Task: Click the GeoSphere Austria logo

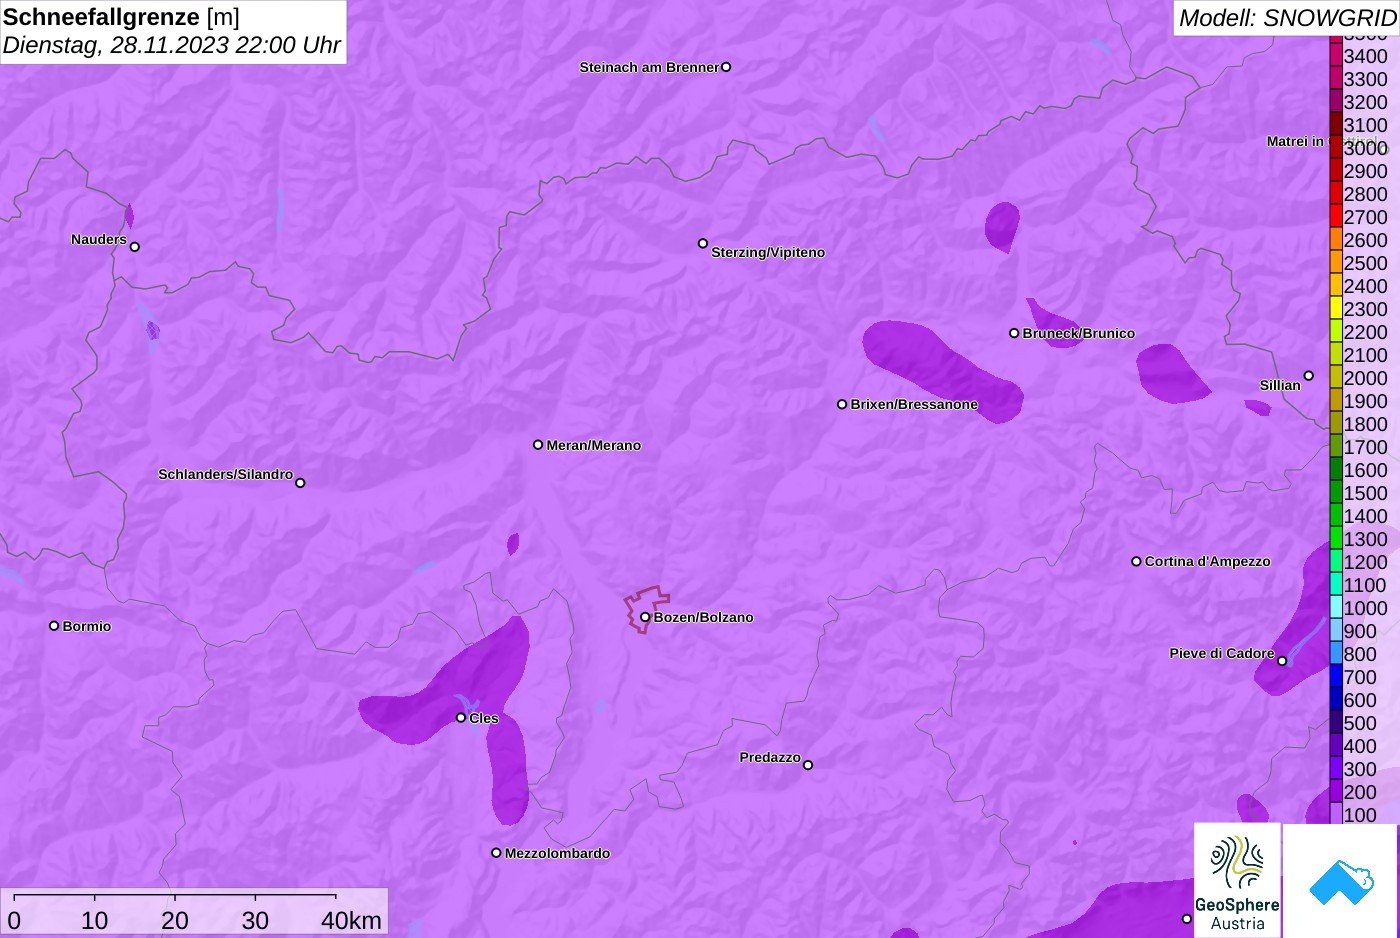Action: click(1237, 880)
